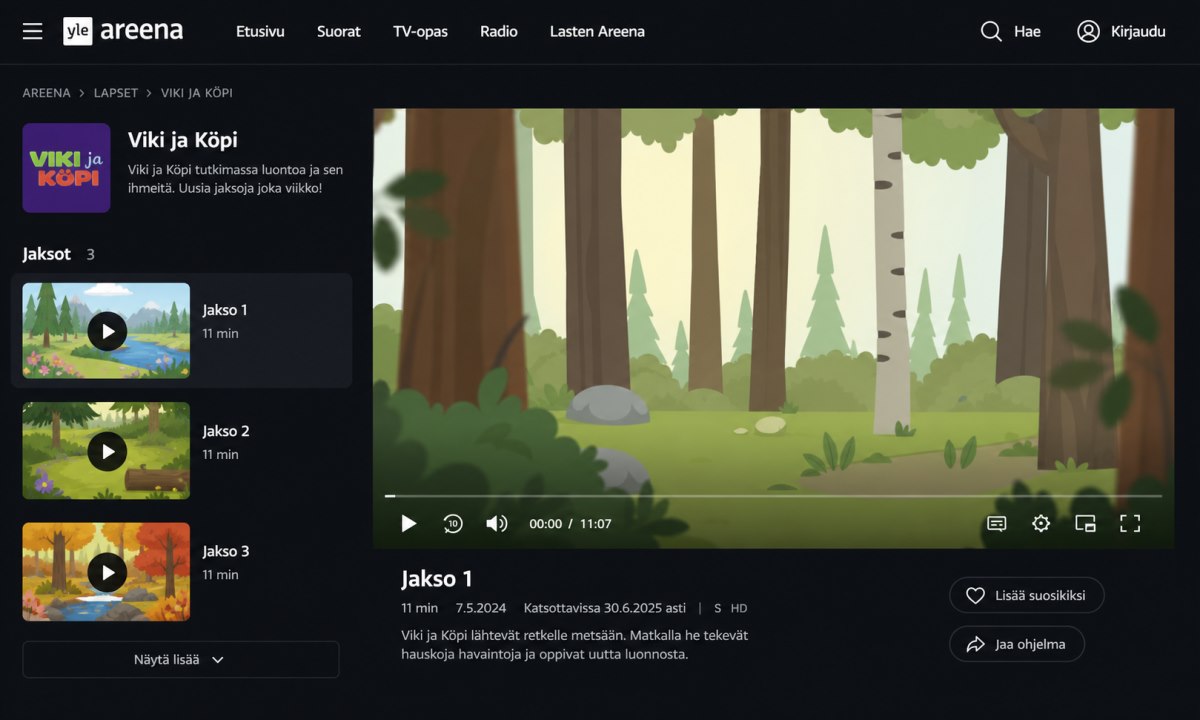Toggle subtitles in the player
The width and height of the screenshot is (1200, 720).
(997, 523)
